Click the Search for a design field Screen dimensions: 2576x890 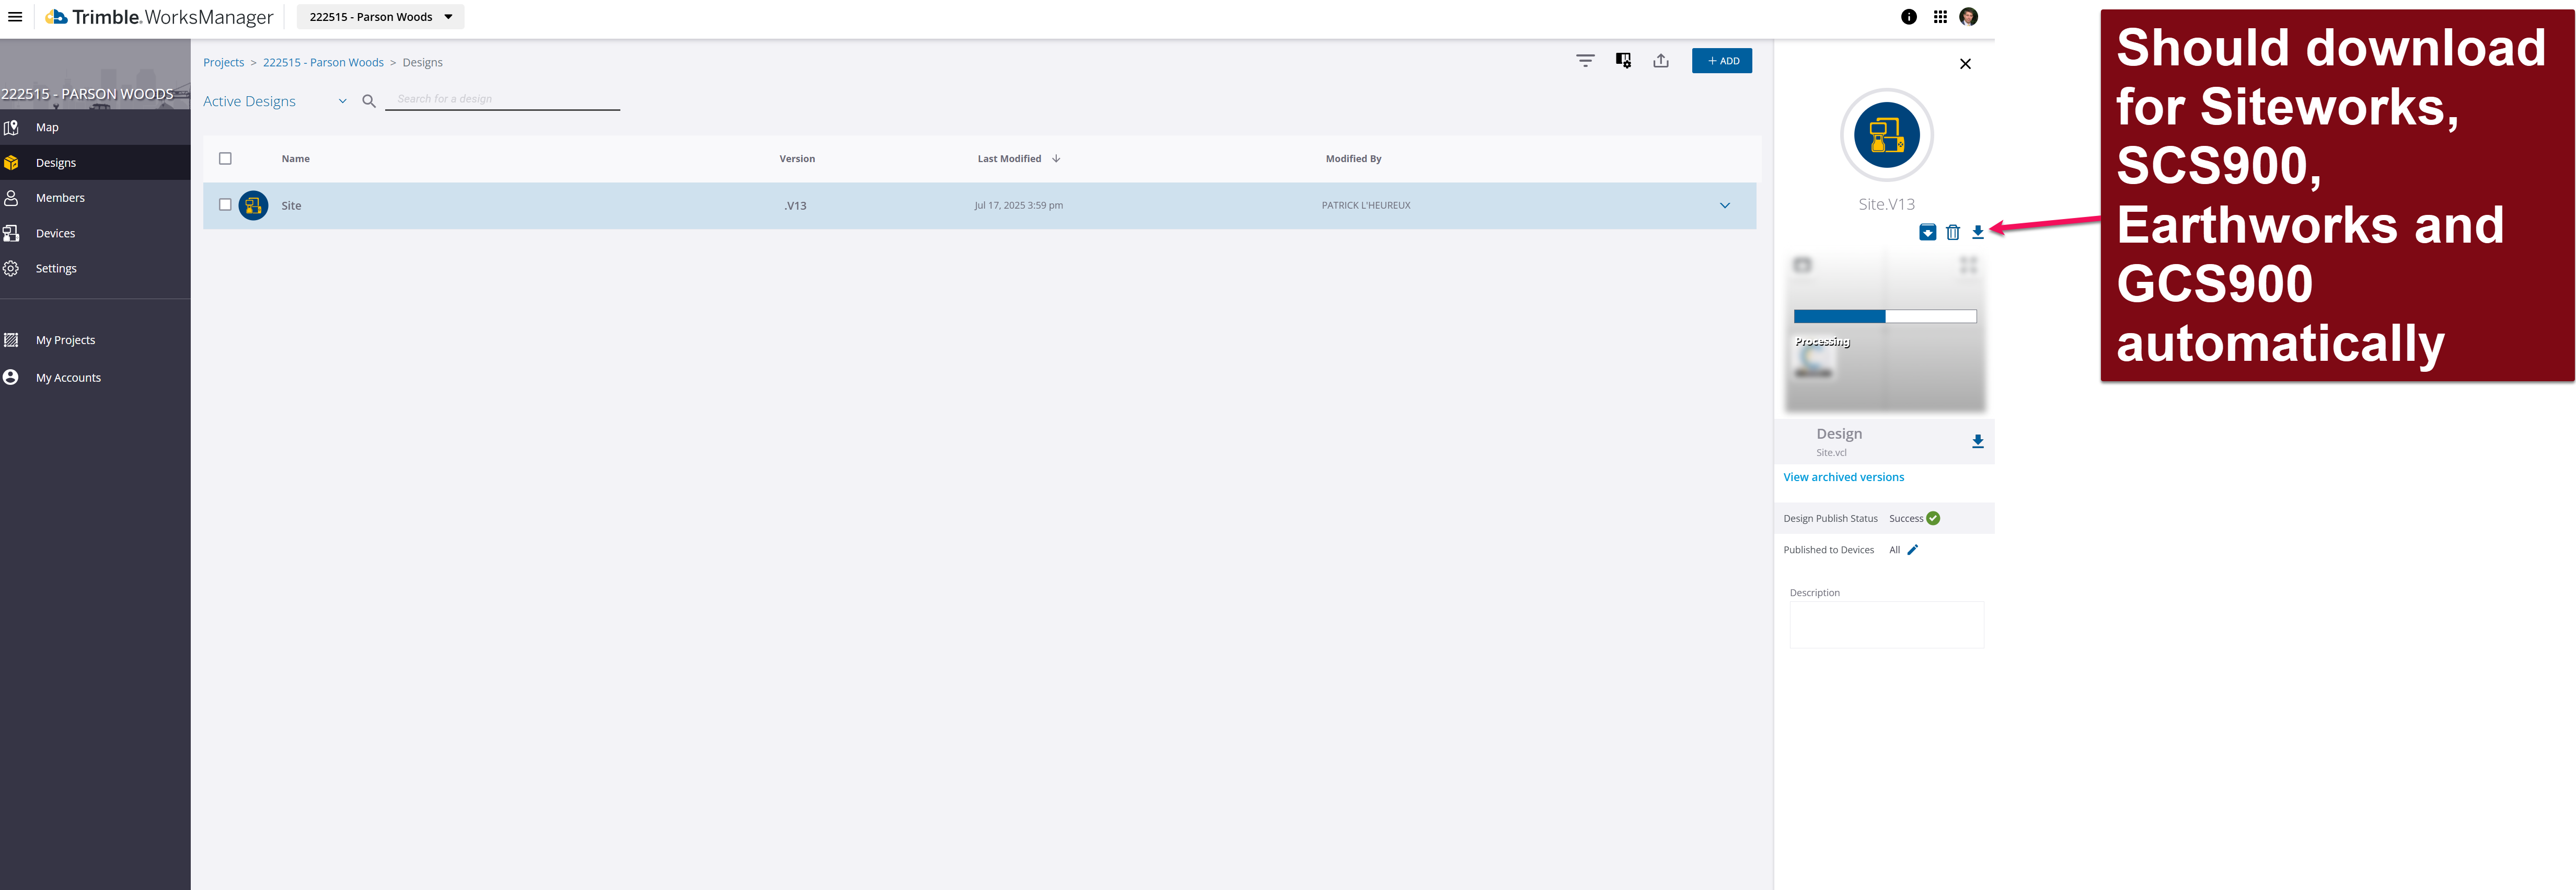click(502, 99)
